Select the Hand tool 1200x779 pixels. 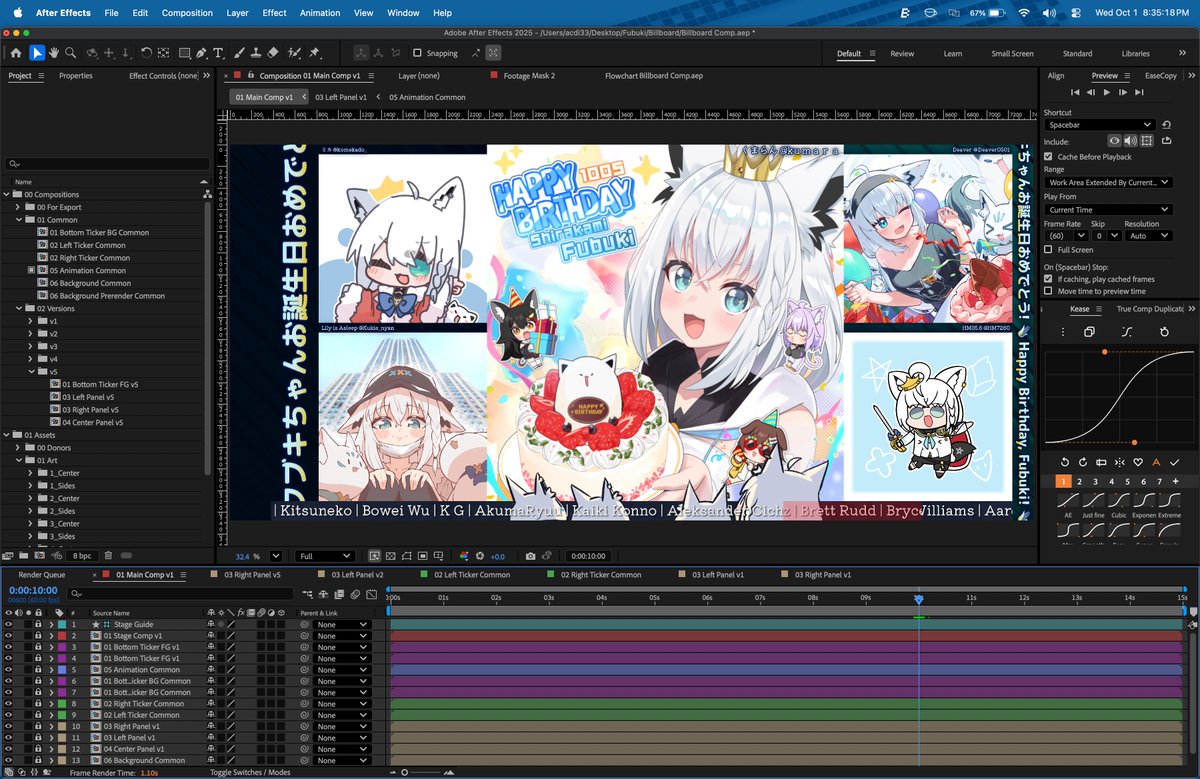[x=54, y=53]
